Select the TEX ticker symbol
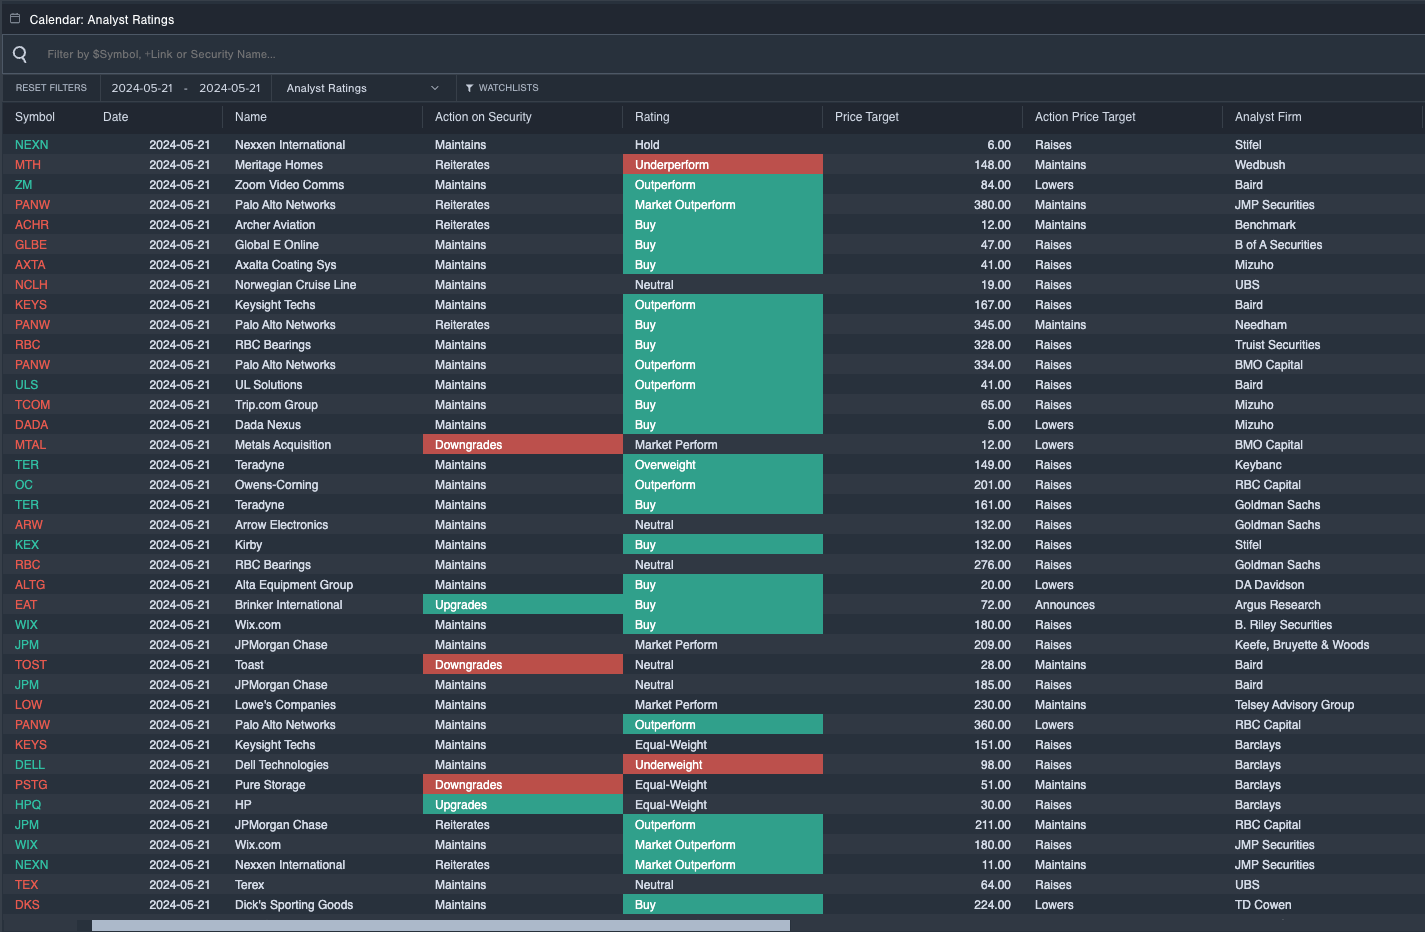 [26, 885]
